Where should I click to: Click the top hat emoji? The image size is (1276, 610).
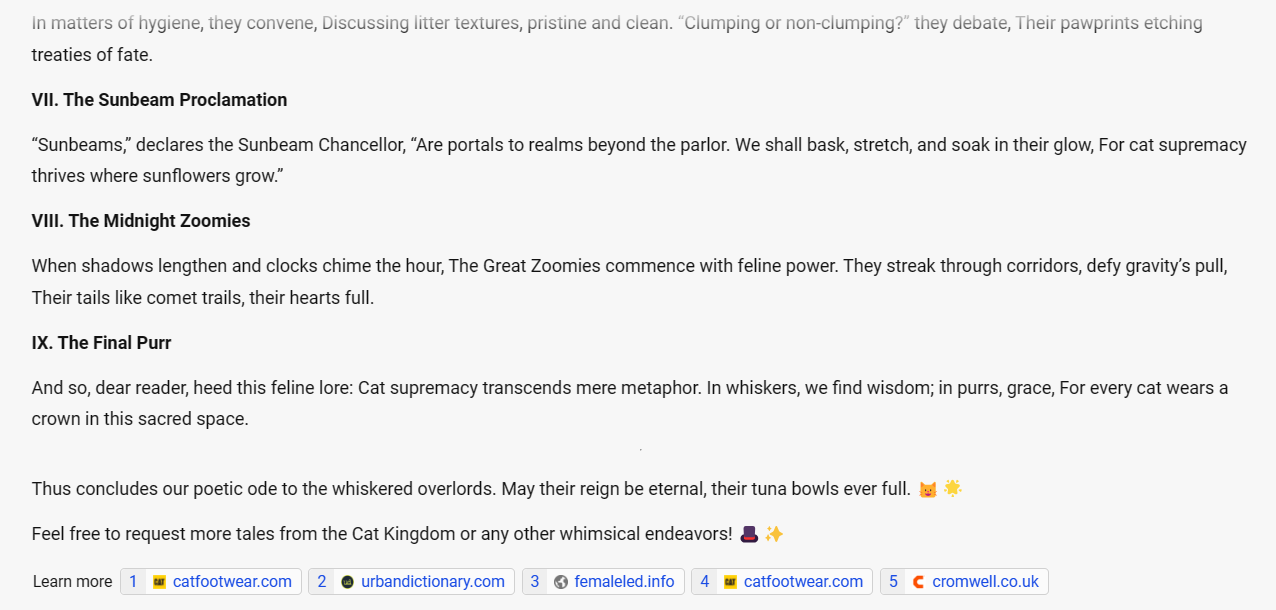[749, 535]
